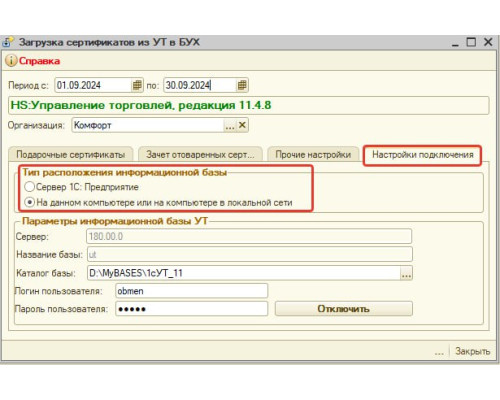500x400 pixels.
Task: Clear the Организация field with X icon
Action: [242, 125]
